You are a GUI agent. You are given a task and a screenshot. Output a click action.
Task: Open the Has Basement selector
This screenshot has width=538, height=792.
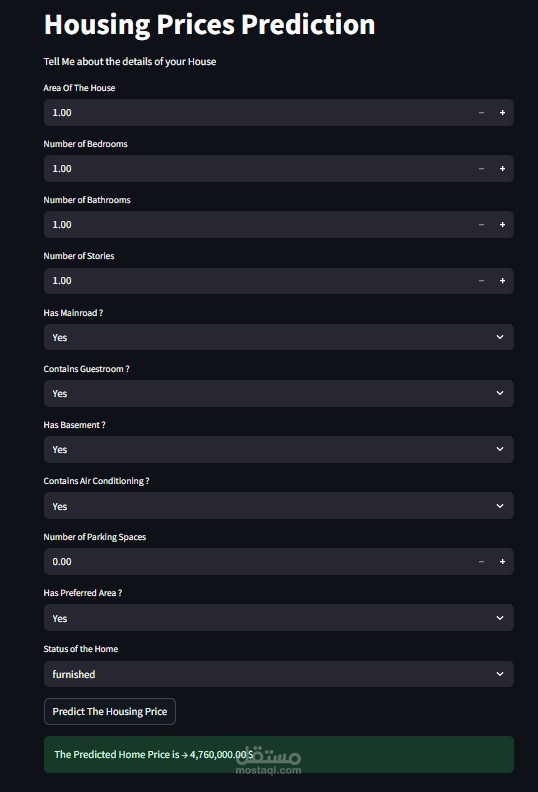[x=279, y=449]
